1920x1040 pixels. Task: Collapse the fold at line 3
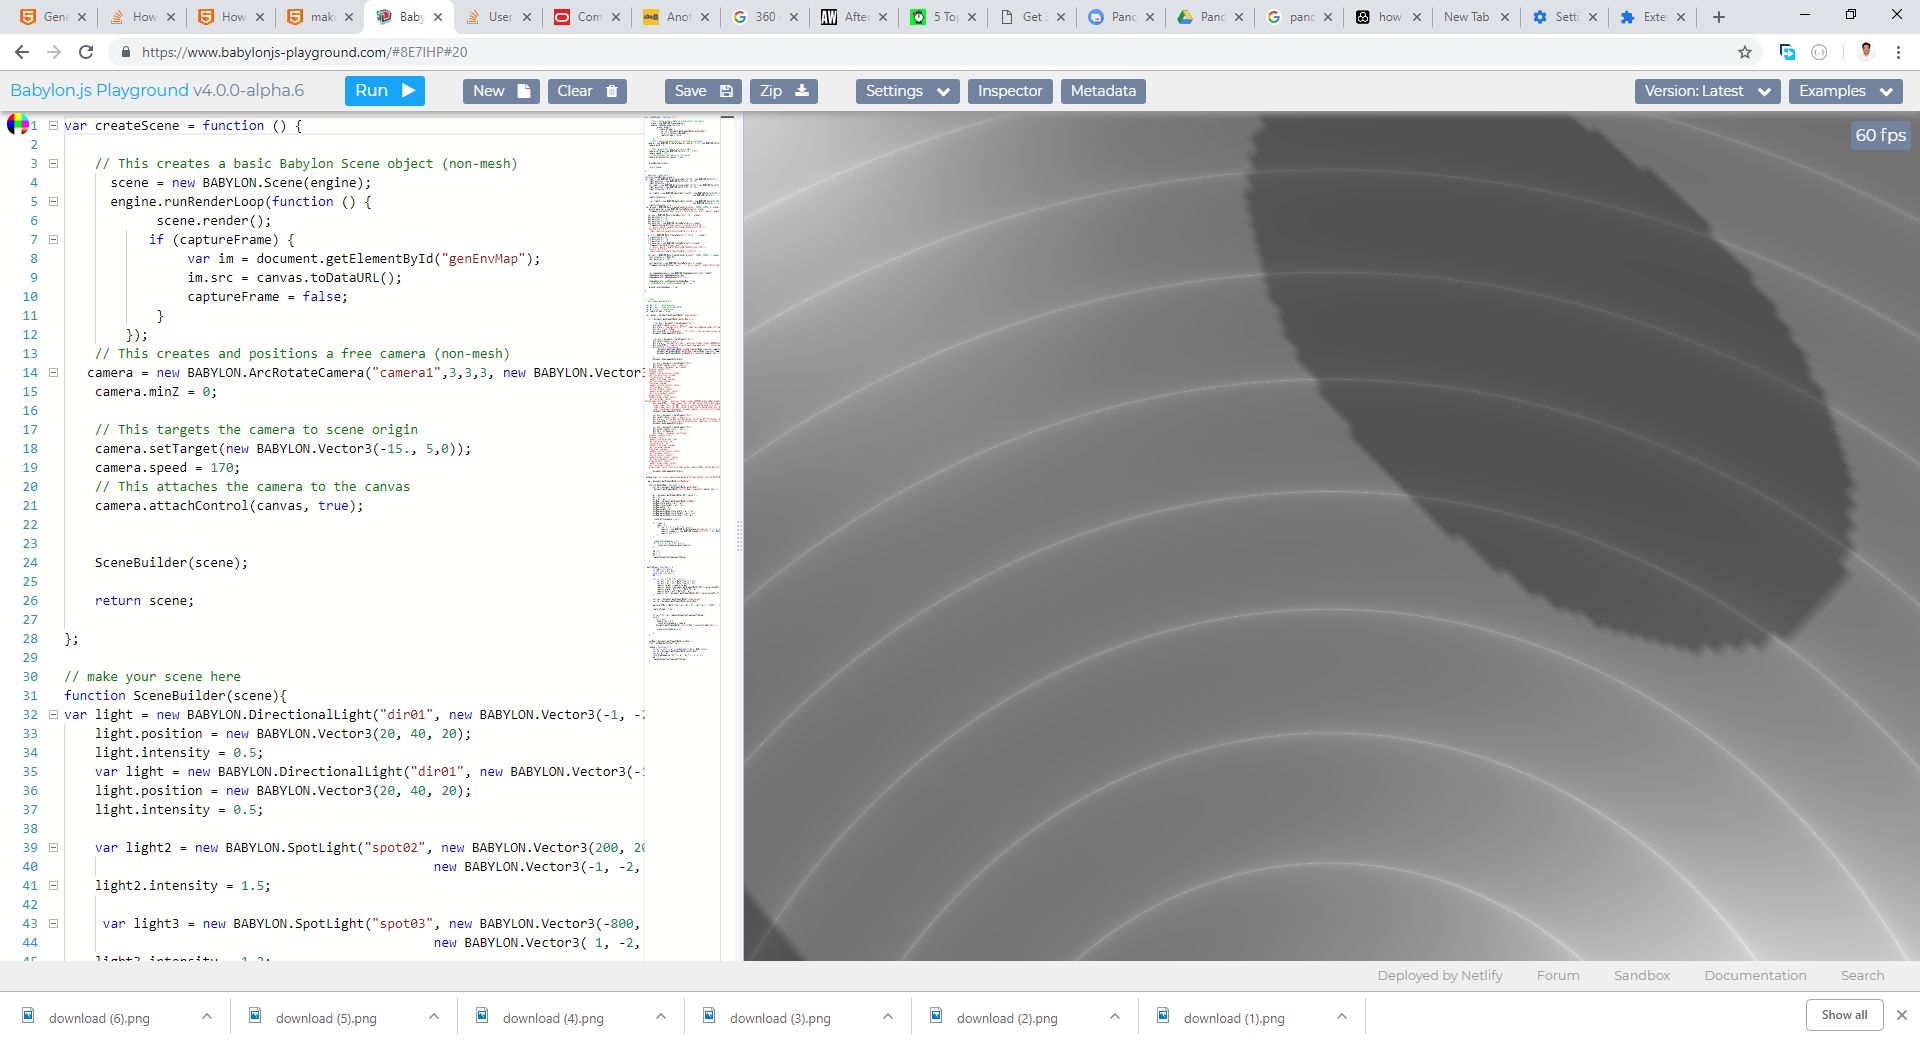pyautogui.click(x=53, y=164)
